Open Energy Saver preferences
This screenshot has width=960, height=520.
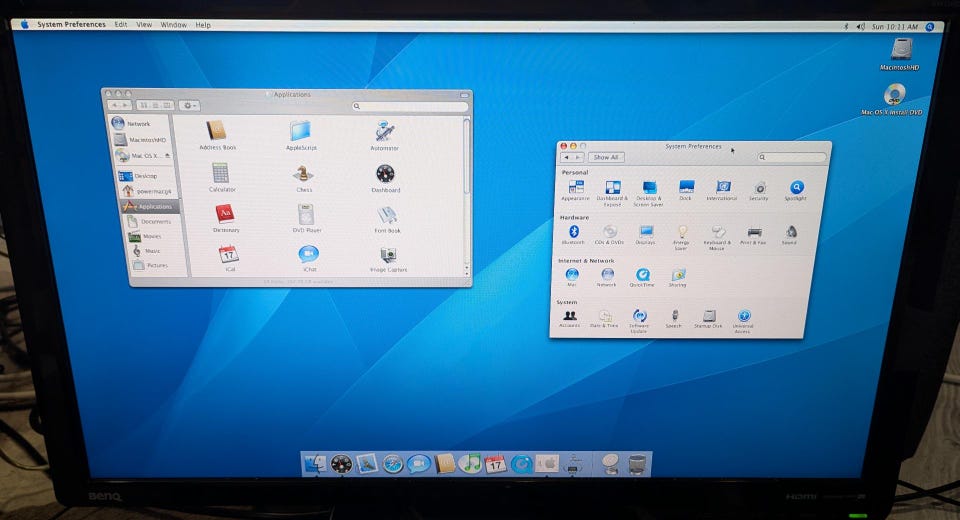pos(681,237)
